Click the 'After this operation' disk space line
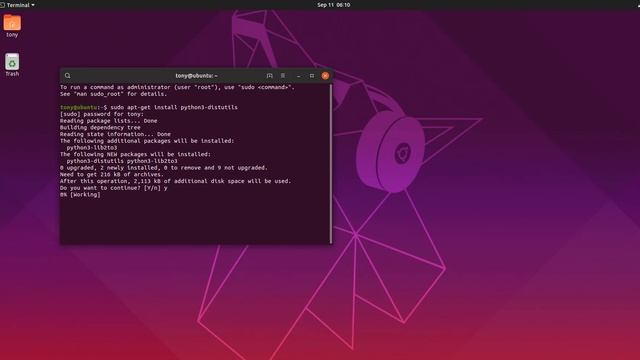 point(176,181)
